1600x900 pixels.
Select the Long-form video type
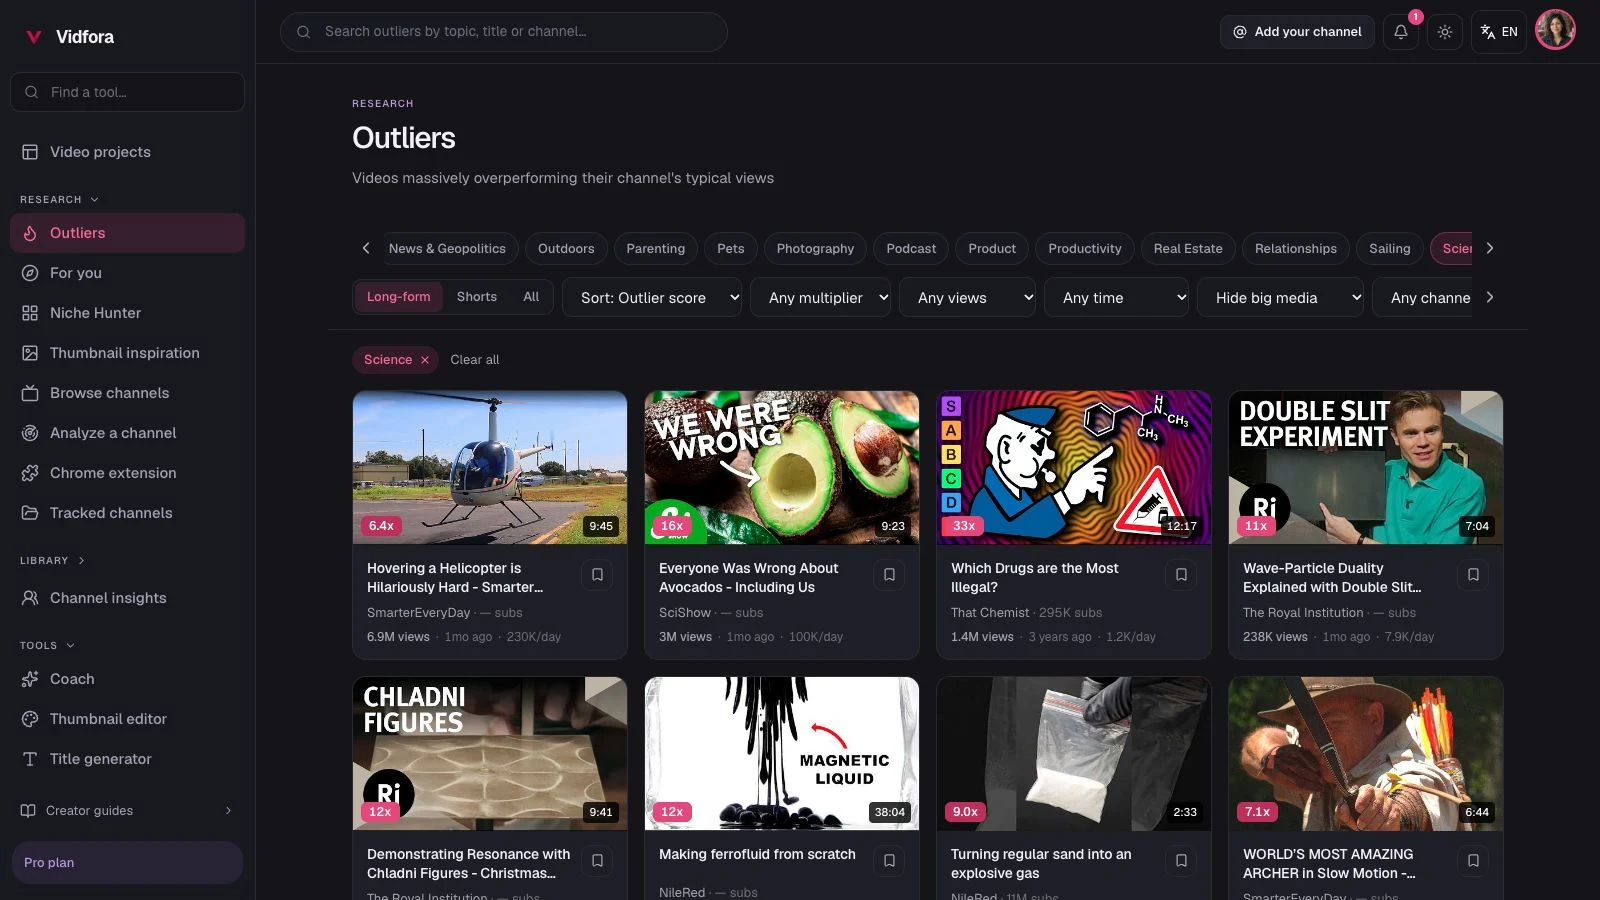coord(398,297)
